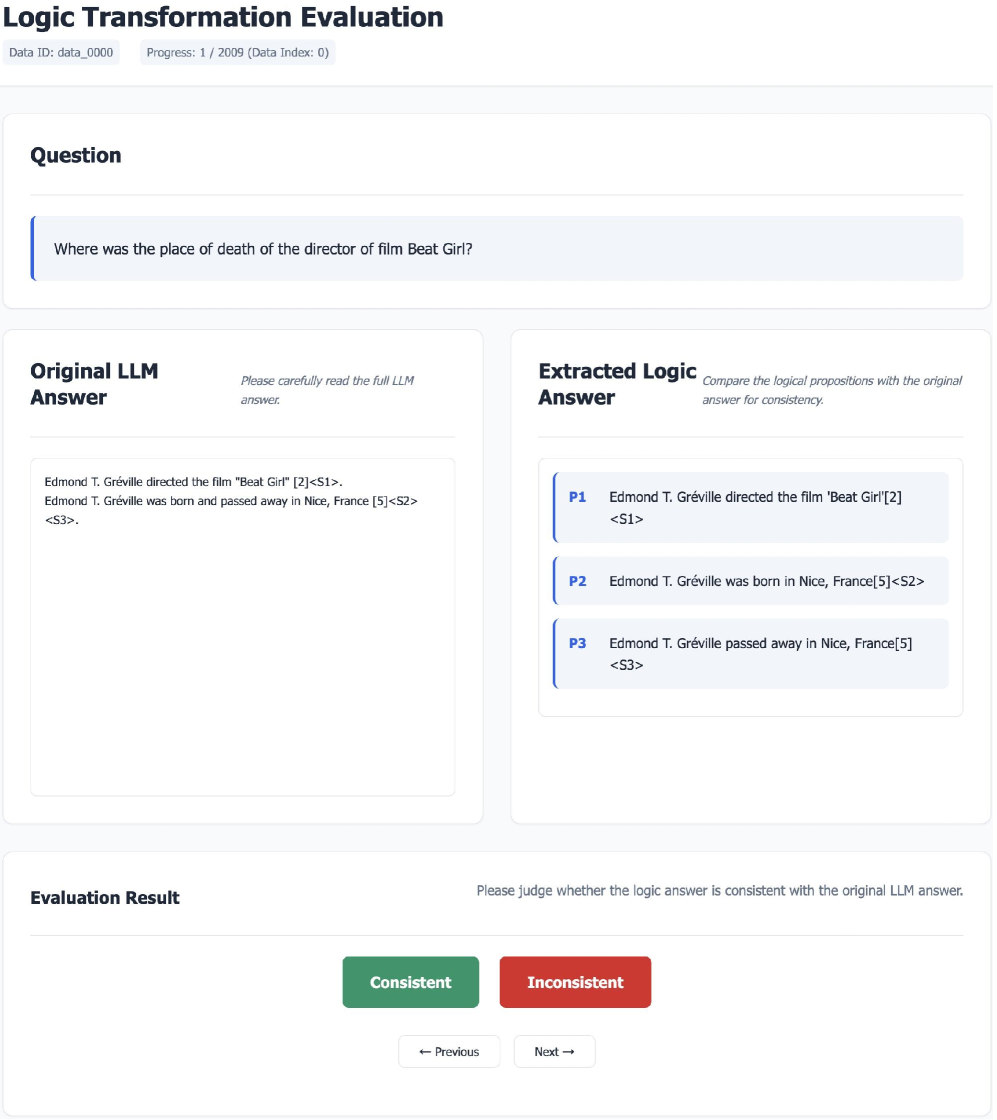
Task: Go to the Previous data item
Action: [x=449, y=1051]
